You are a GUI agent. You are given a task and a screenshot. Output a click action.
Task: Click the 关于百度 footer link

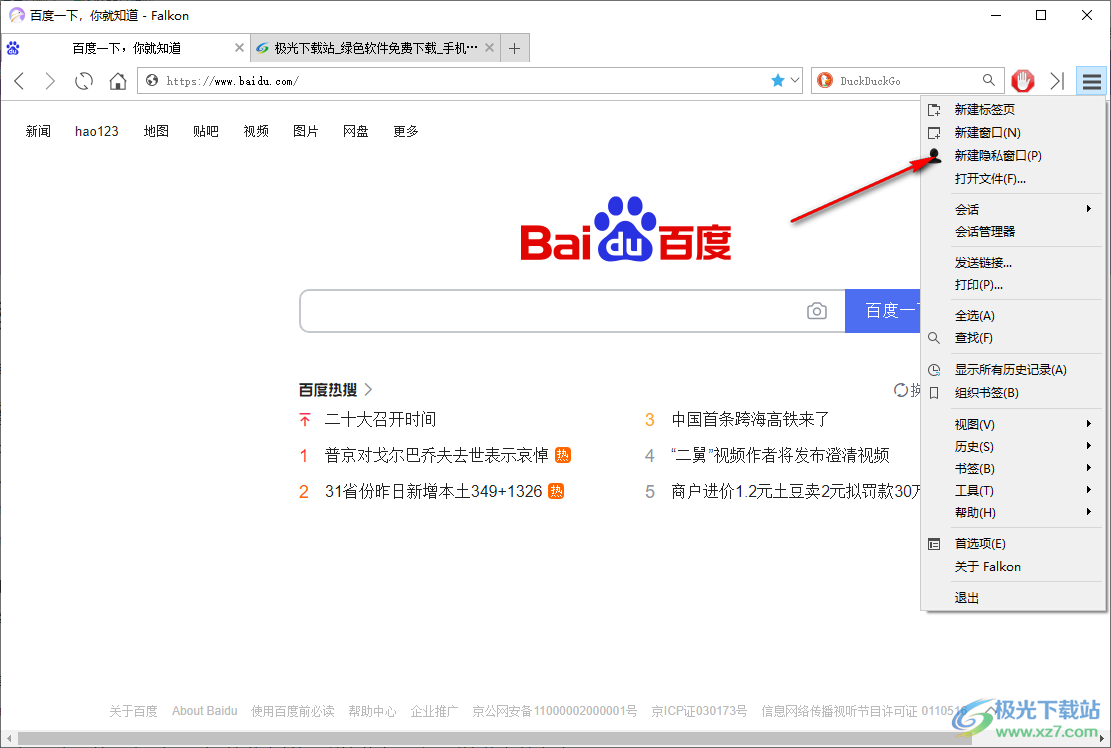click(133, 710)
